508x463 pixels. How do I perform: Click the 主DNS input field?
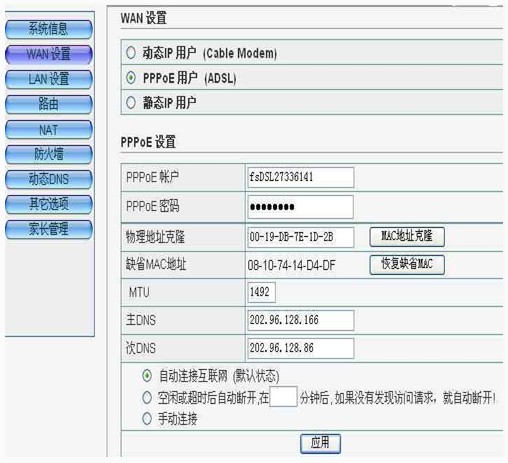[300, 320]
